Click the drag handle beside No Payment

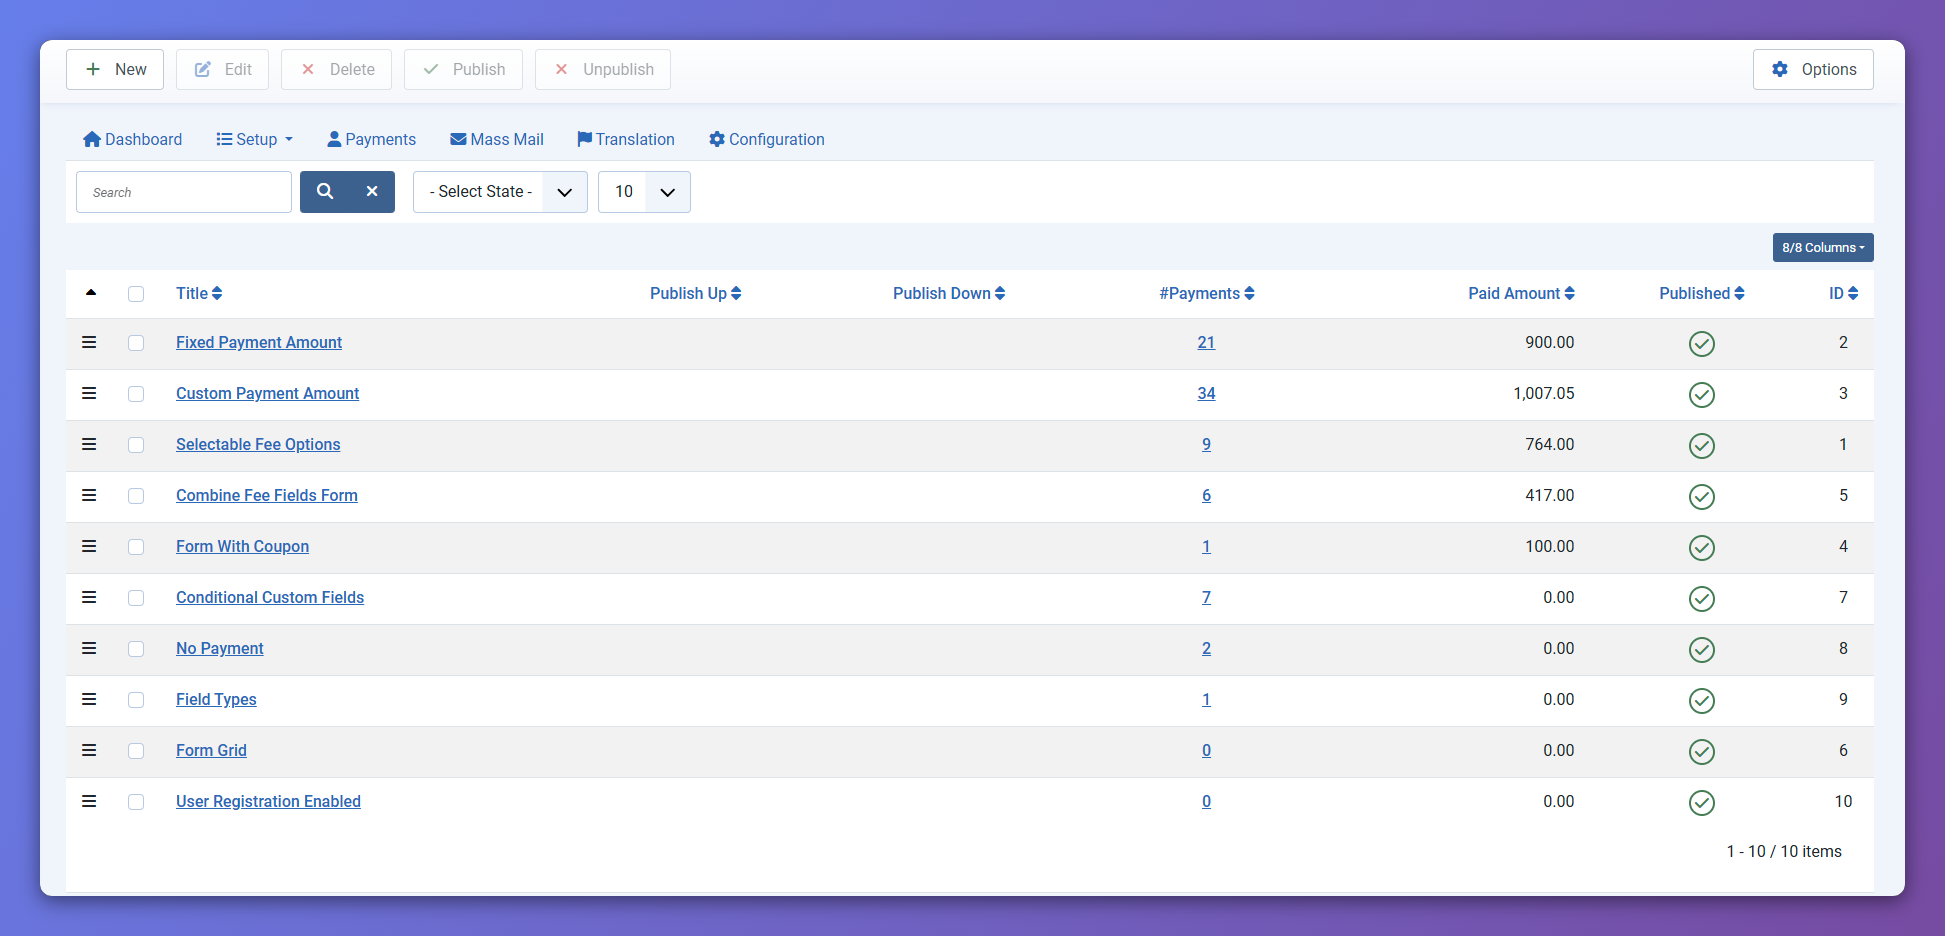[x=89, y=648]
